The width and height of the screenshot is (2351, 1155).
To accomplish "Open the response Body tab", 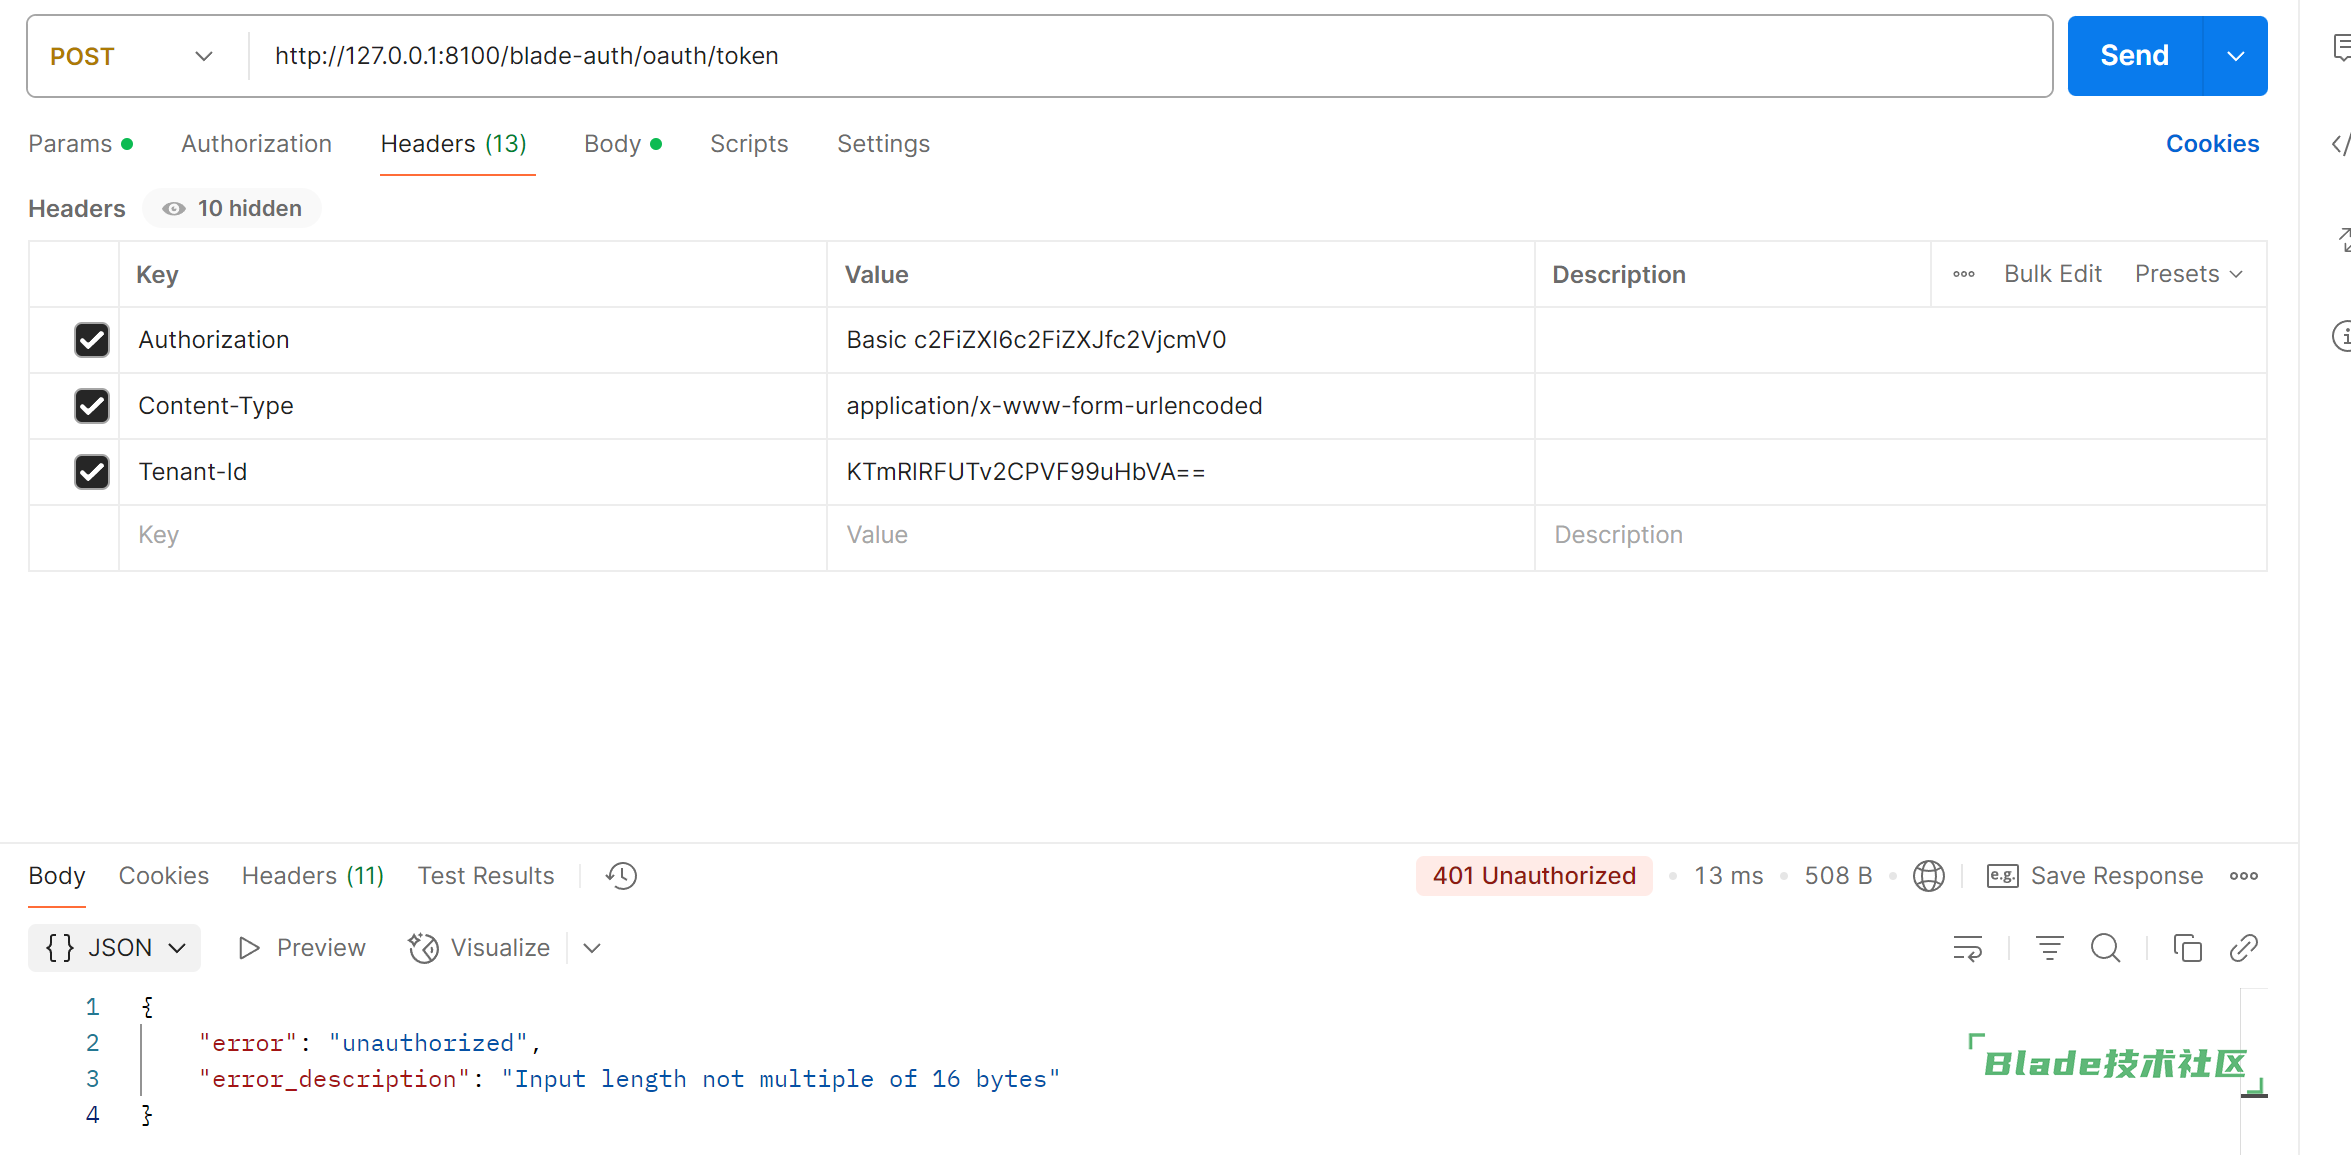I will pyautogui.click(x=57, y=876).
